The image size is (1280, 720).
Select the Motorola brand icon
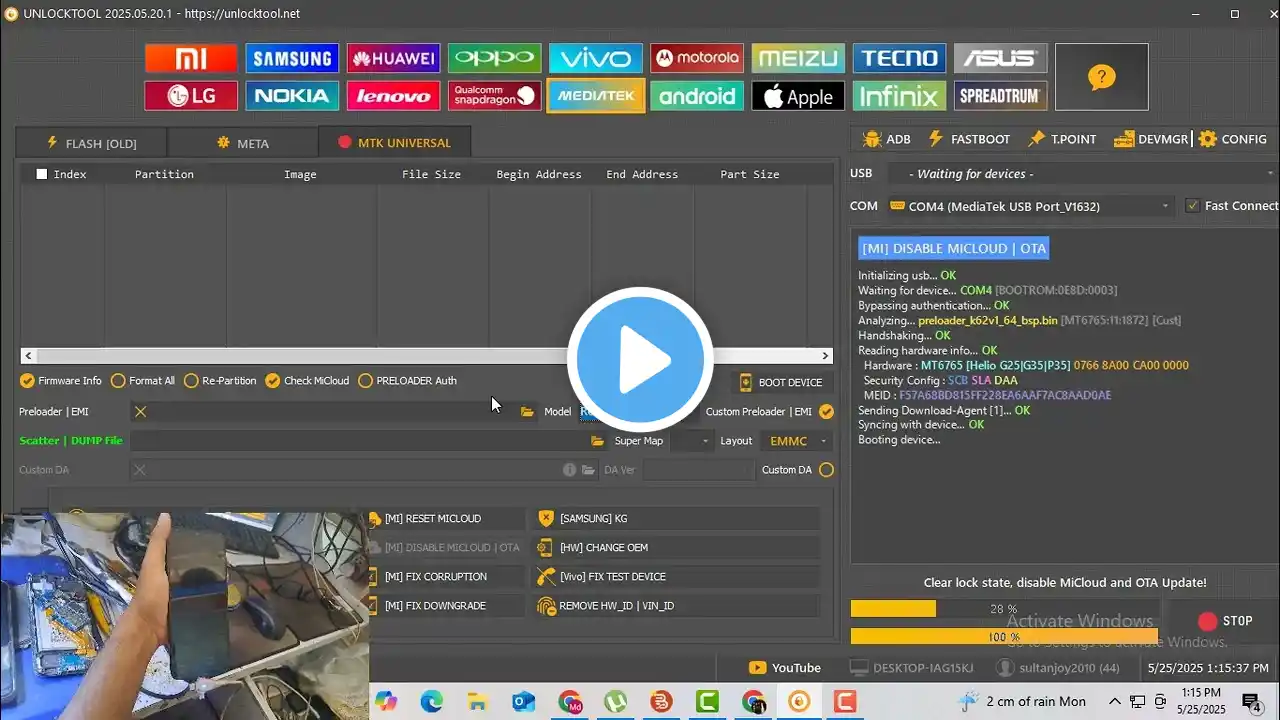(x=697, y=58)
